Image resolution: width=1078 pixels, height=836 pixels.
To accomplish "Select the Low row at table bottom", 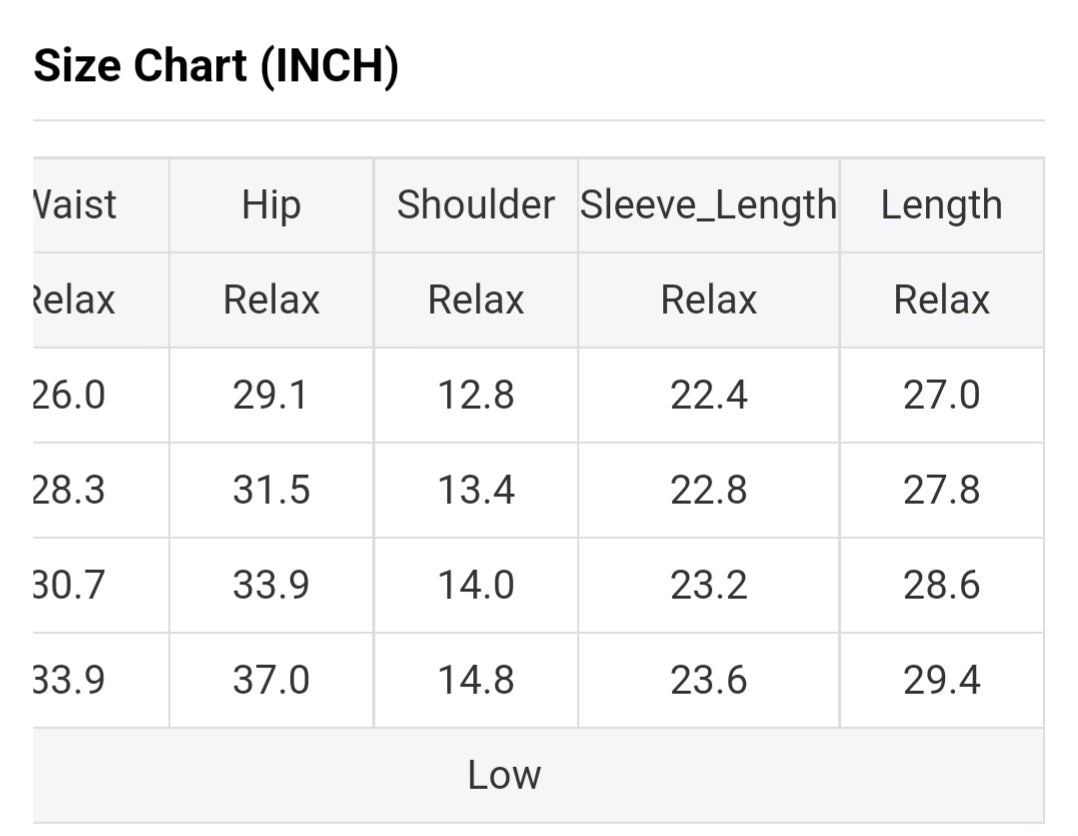I will (504, 775).
